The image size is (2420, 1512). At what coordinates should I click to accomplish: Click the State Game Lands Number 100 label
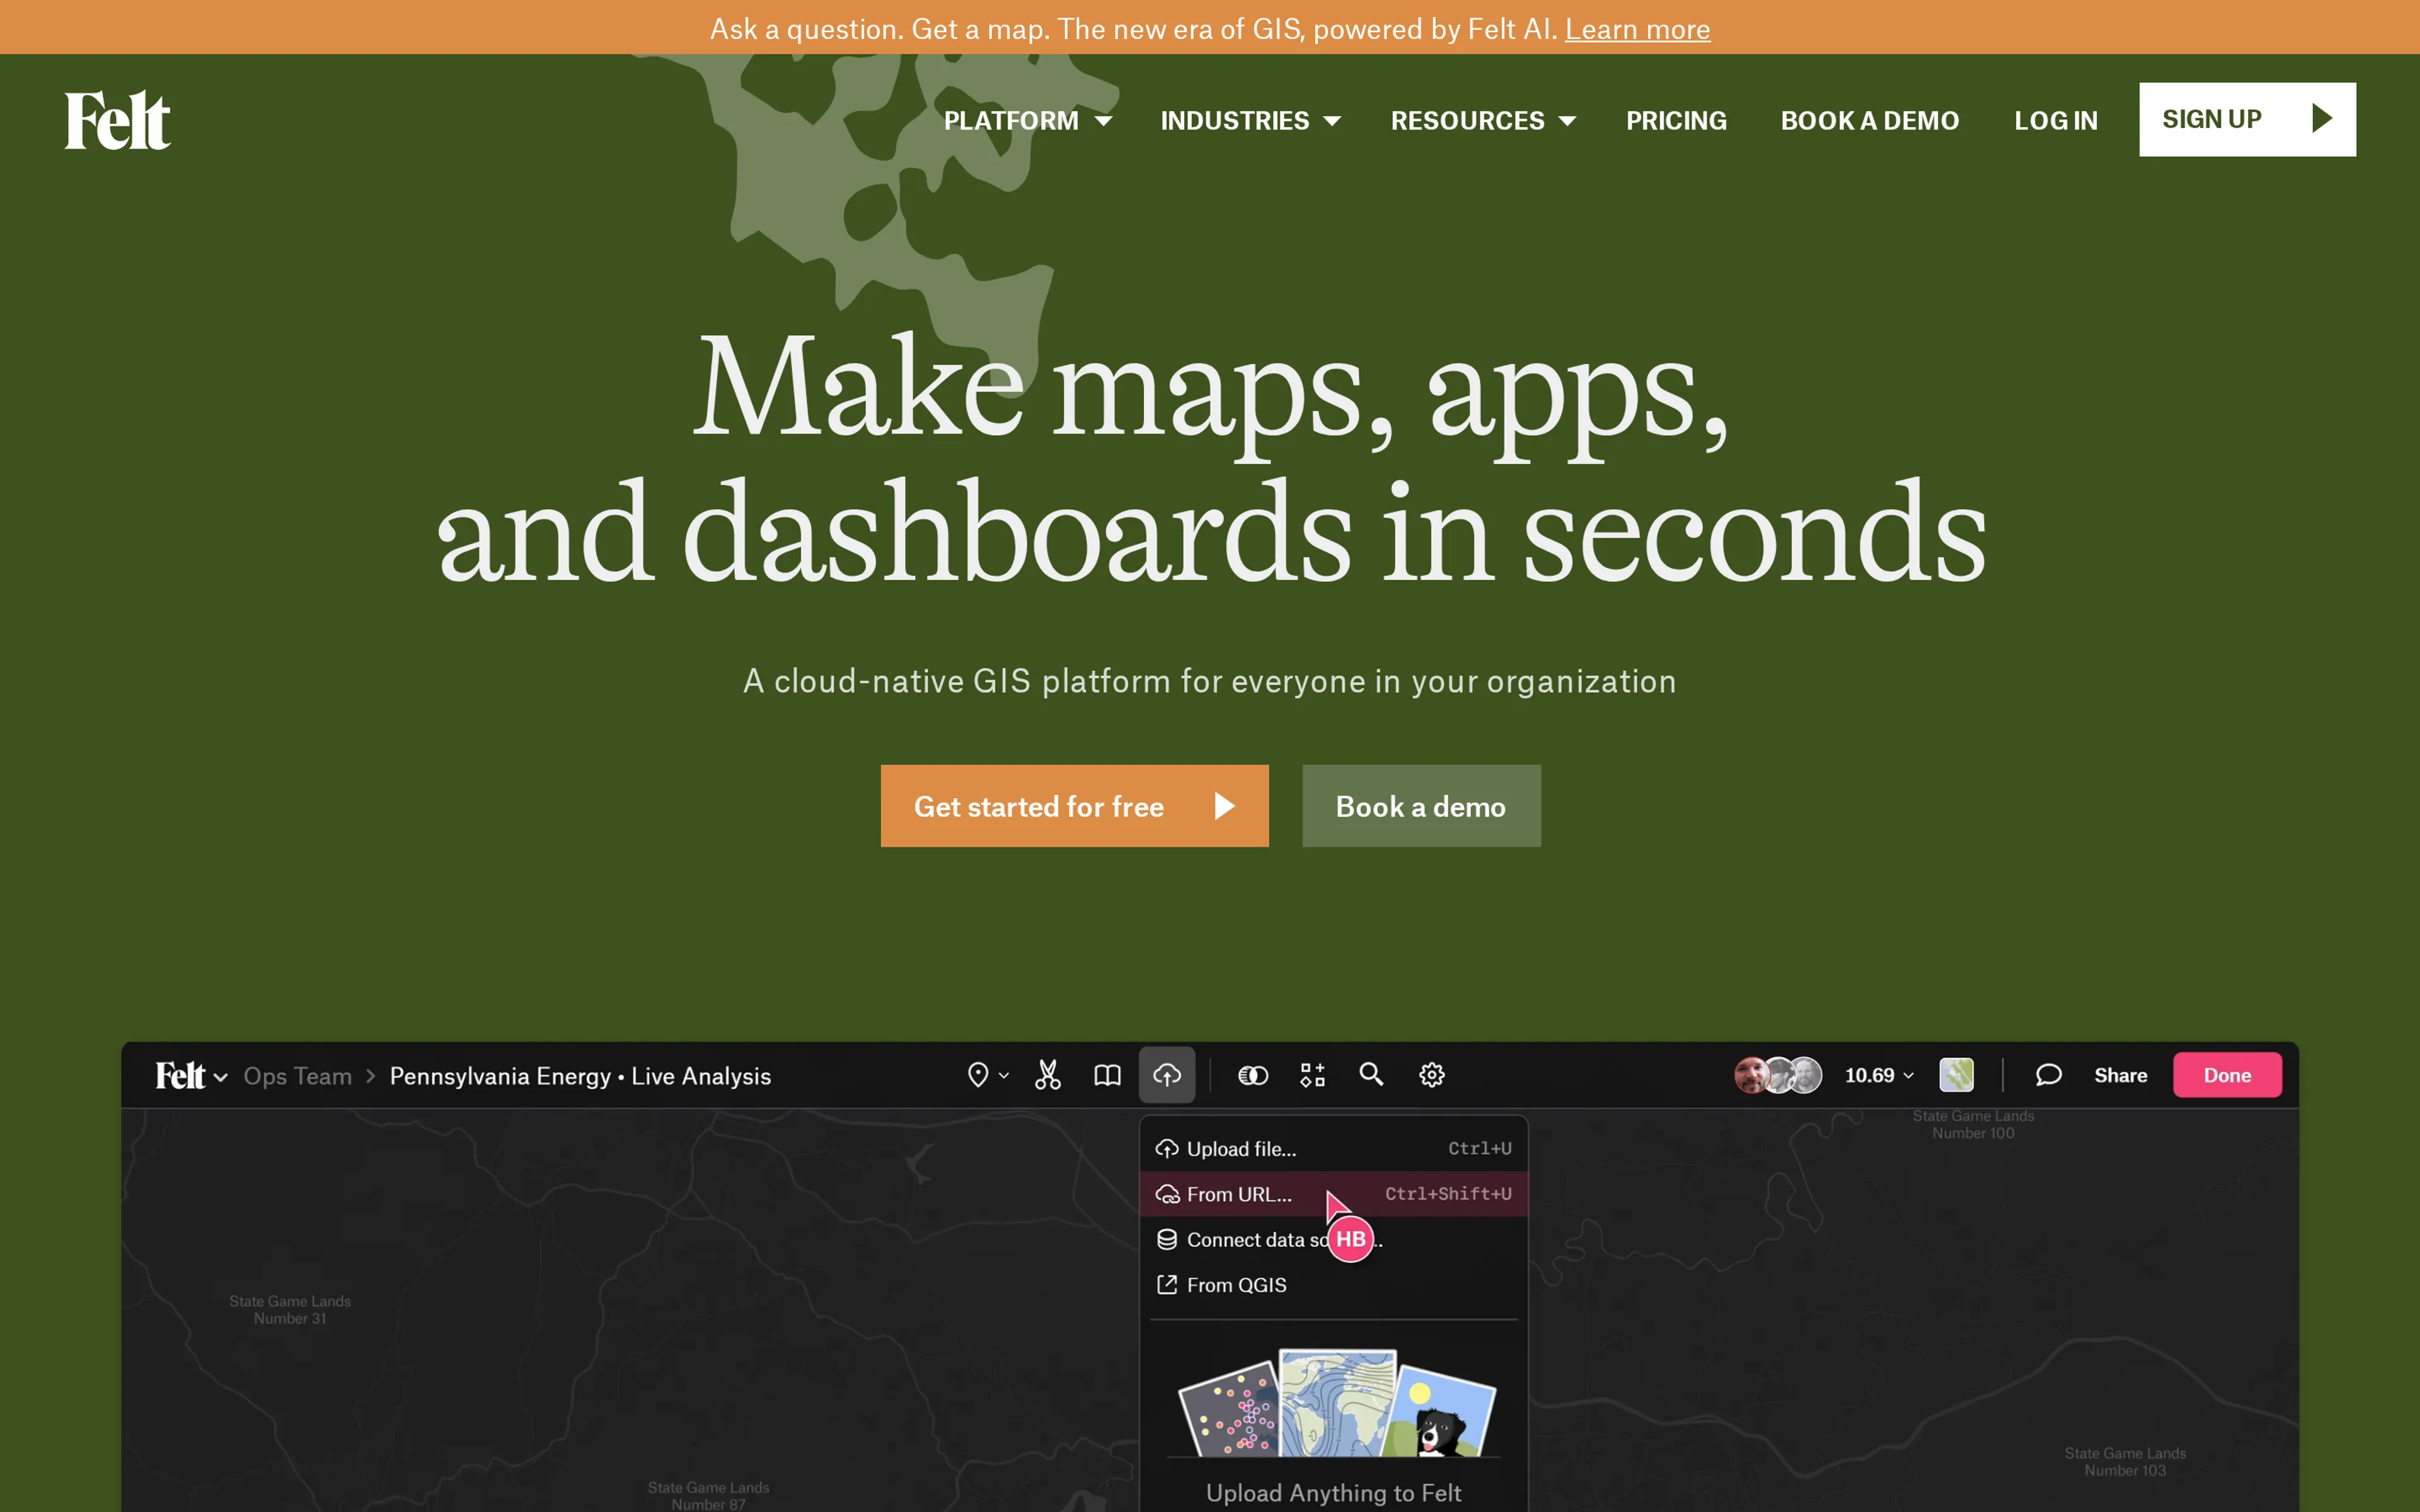[x=1973, y=1124]
